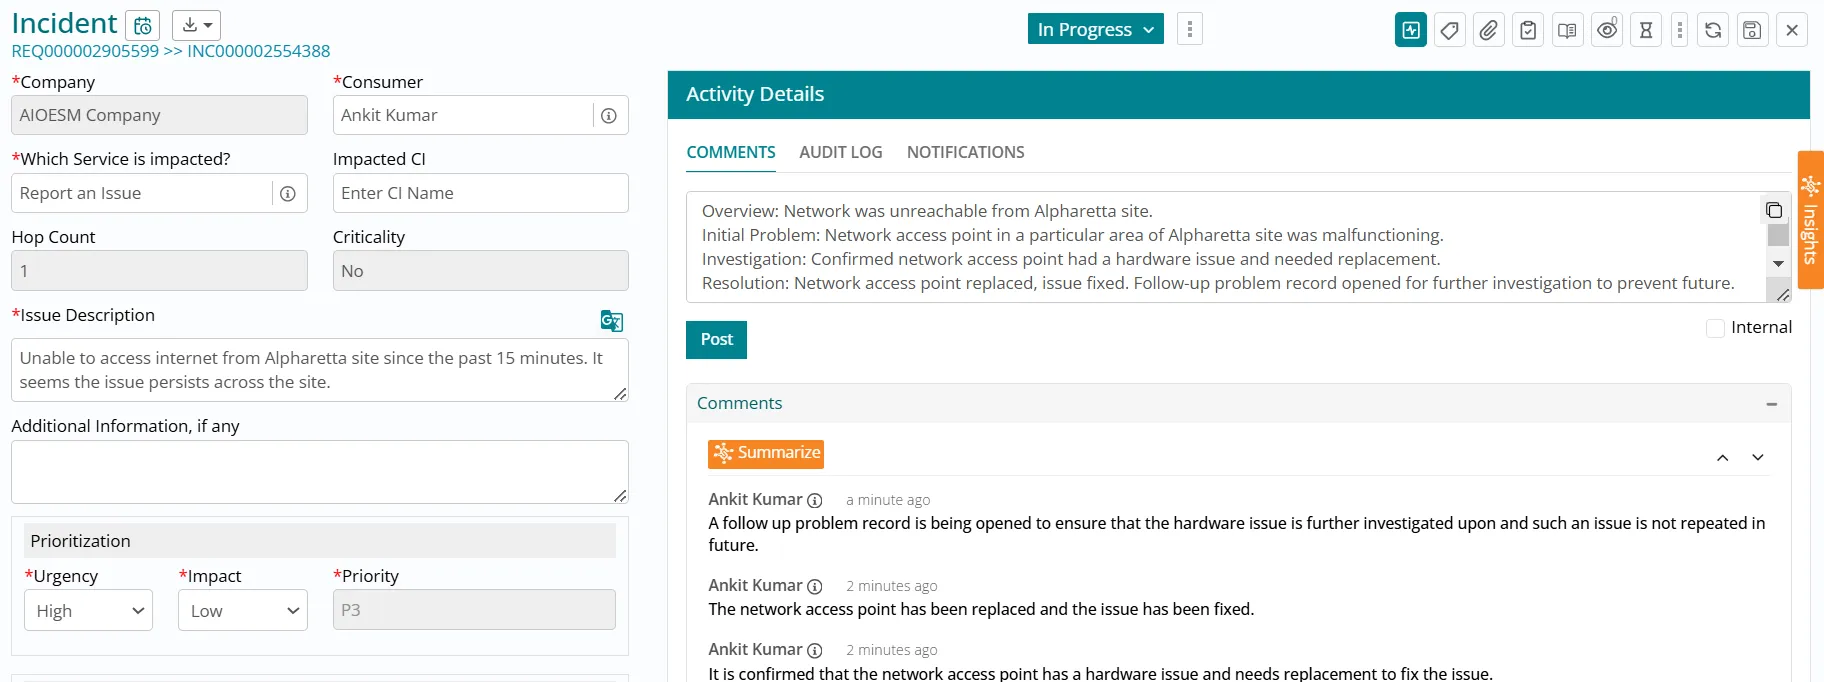Screen dimensions: 1824x682
Task: Click the attachment paperclip icon
Action: point(1488,30)
